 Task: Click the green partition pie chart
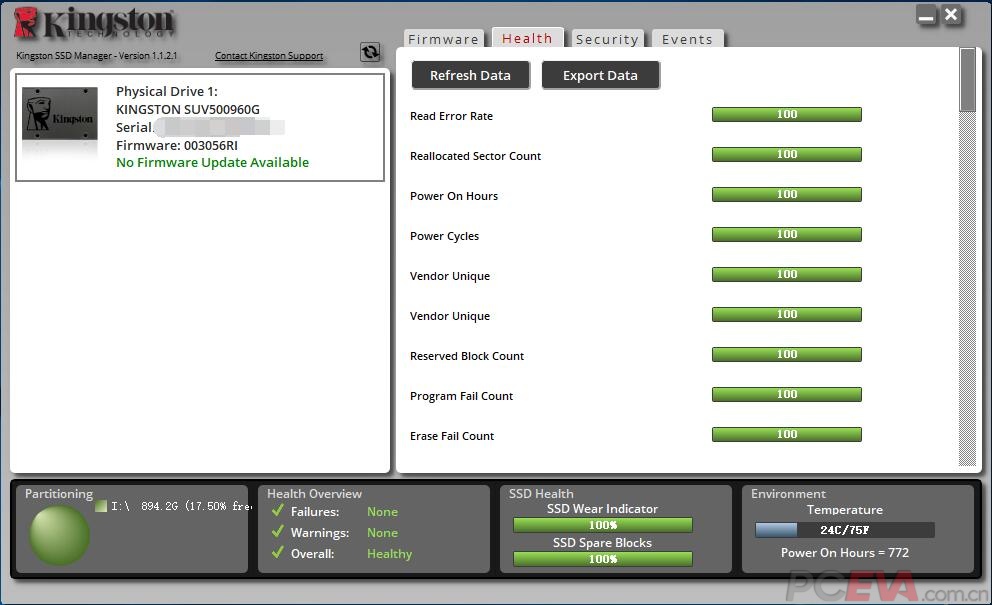click(59, 535)
